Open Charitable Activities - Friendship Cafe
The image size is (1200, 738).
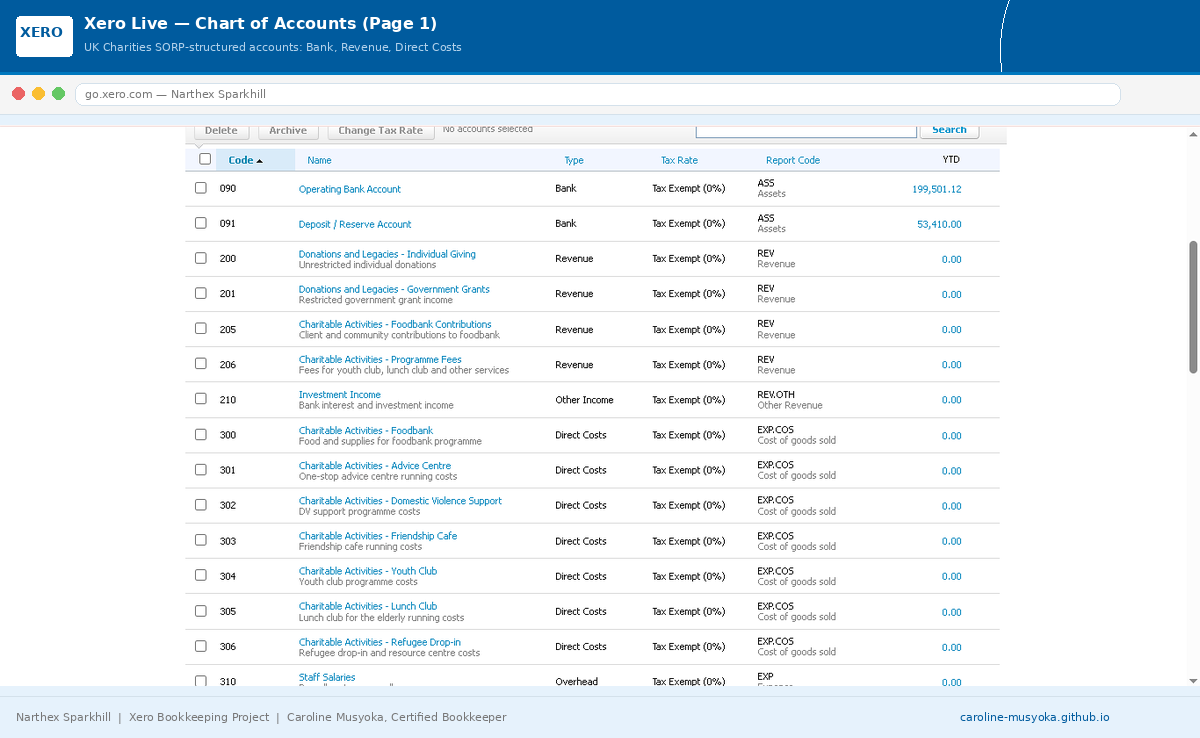[378, 536]
